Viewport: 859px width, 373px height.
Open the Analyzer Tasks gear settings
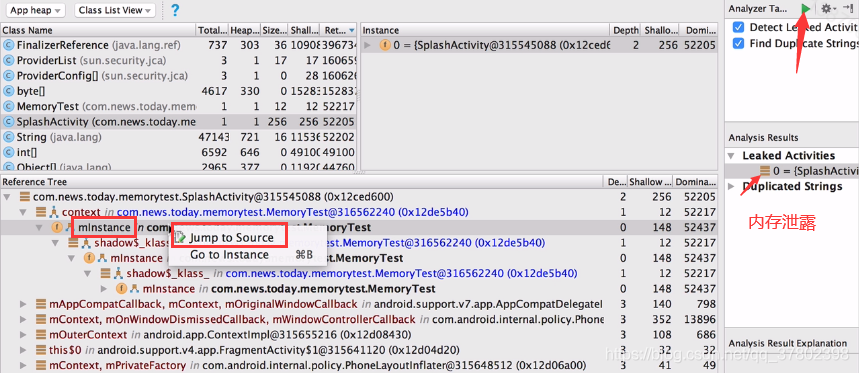(826, 9)
